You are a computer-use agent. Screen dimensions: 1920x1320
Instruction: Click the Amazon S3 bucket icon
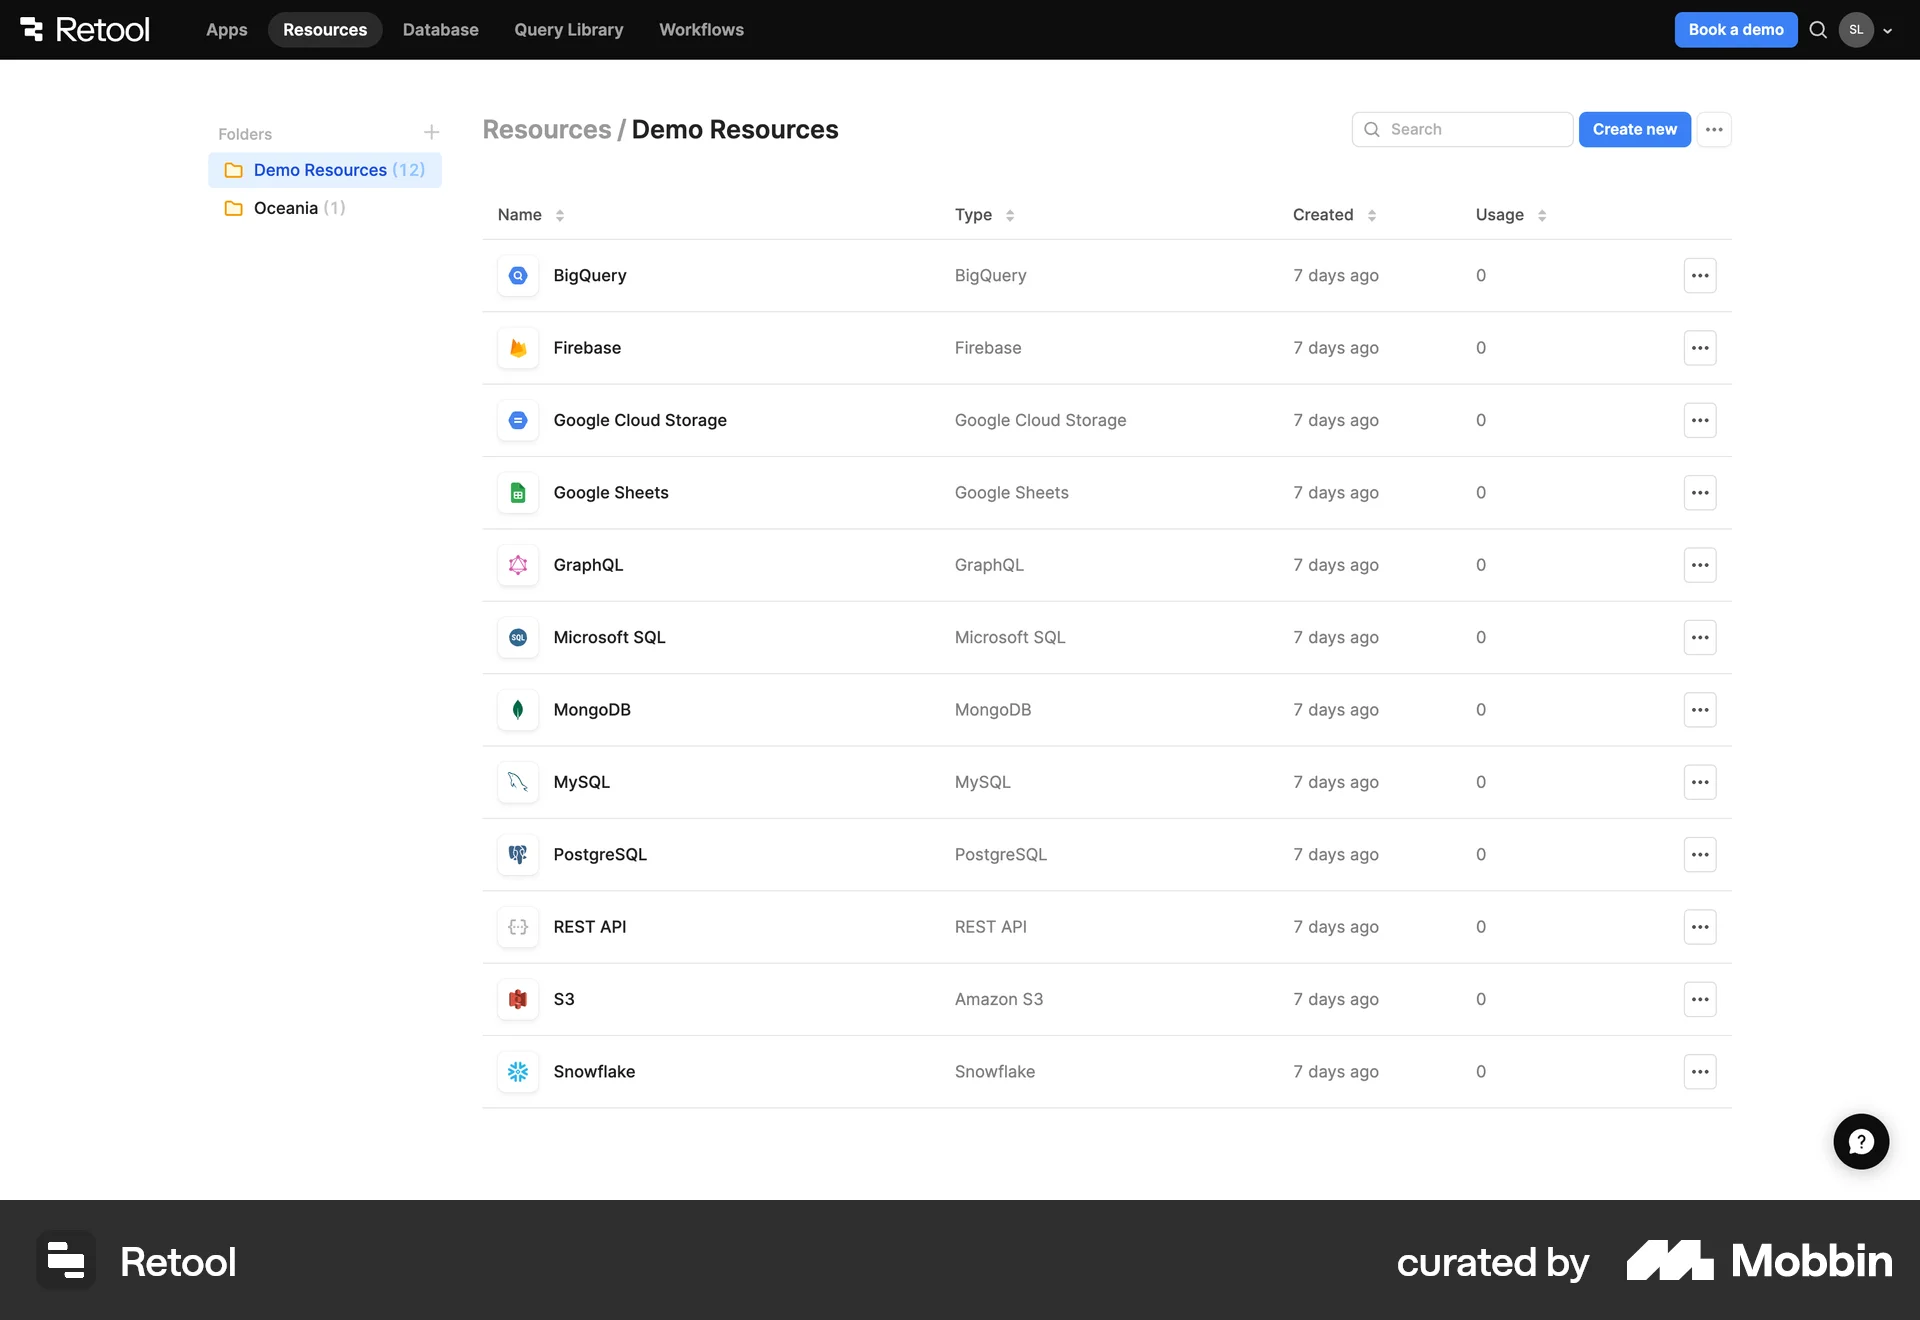click(518, 999)
